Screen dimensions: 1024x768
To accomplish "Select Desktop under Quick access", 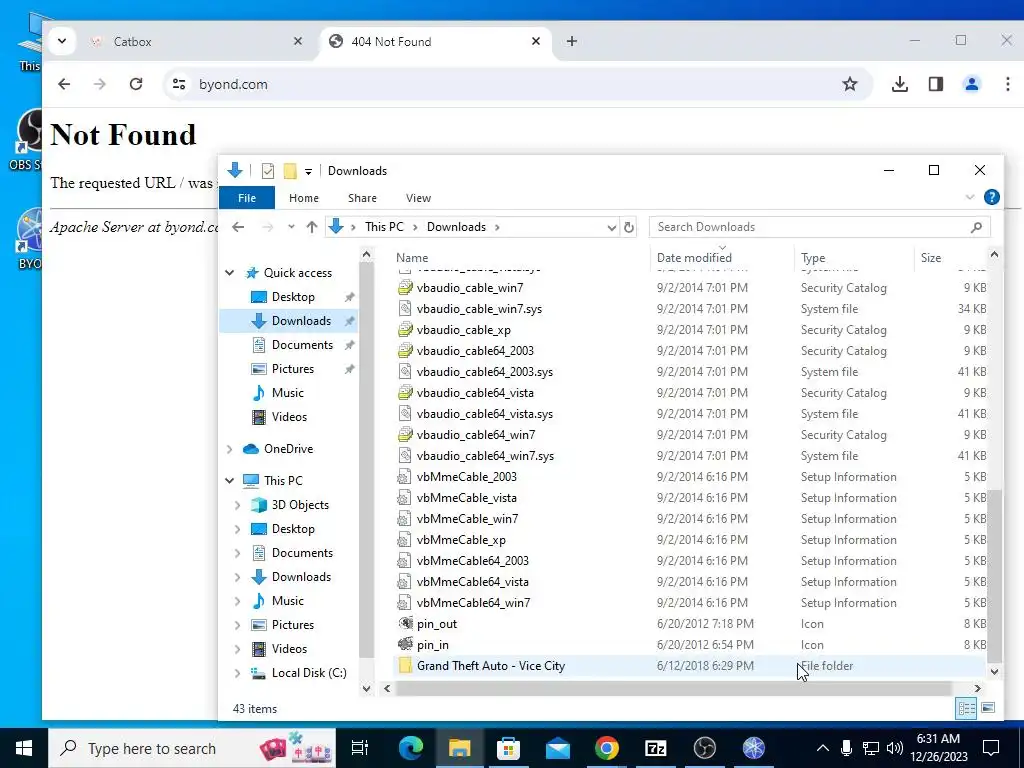I will click(x=293, y=296).
